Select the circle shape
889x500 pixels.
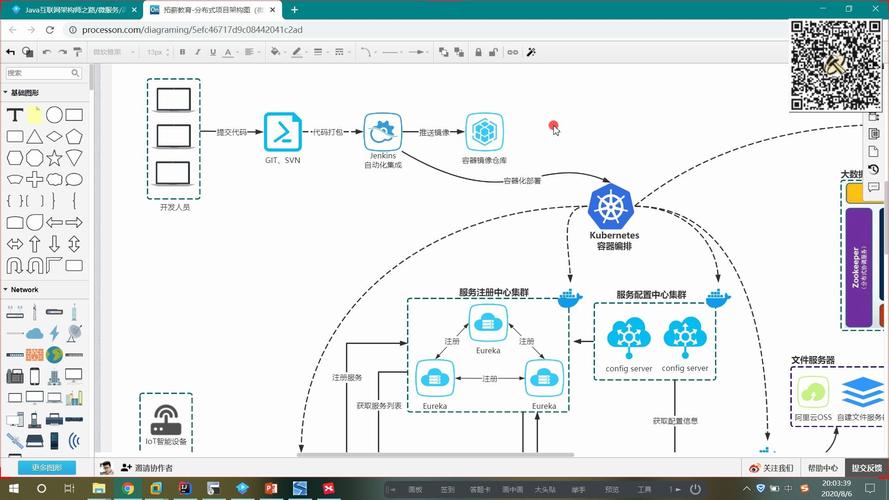(54, 115)
